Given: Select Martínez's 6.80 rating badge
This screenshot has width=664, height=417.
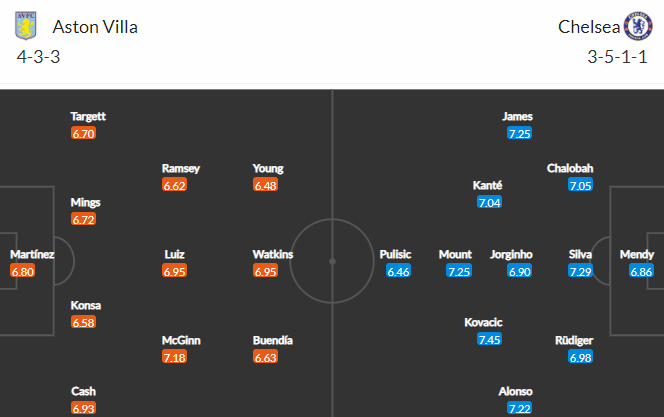Looking at the screenshot, I should coord(23,271).
